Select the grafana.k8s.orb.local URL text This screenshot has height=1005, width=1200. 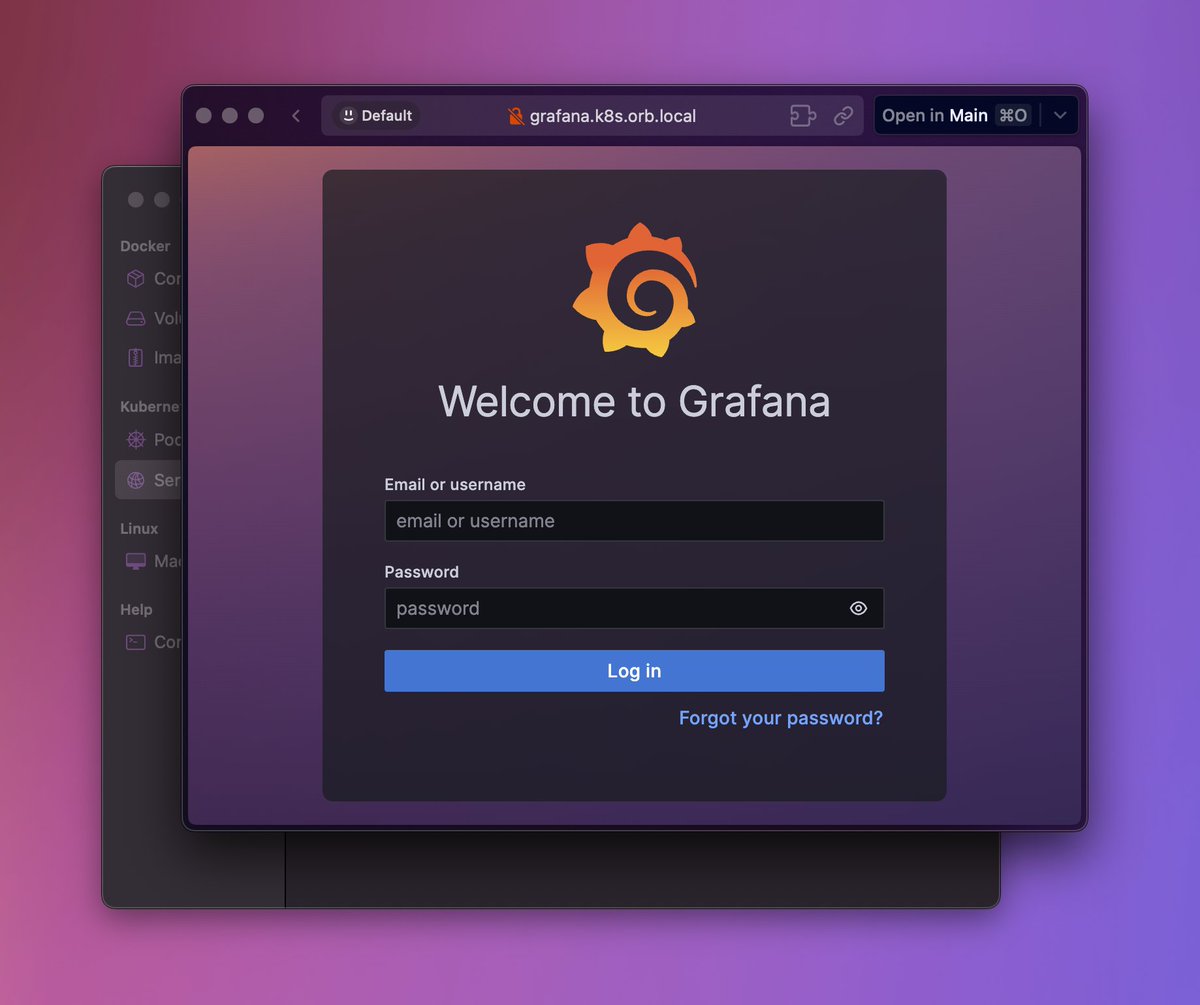coord(613,116)
